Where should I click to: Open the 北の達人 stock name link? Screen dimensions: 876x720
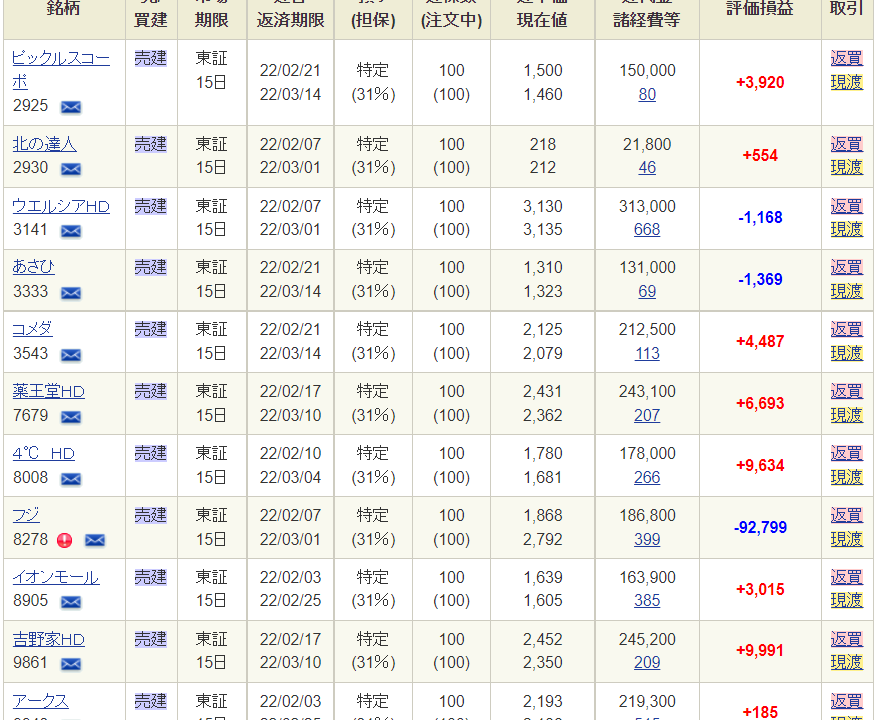click(44, 144)
